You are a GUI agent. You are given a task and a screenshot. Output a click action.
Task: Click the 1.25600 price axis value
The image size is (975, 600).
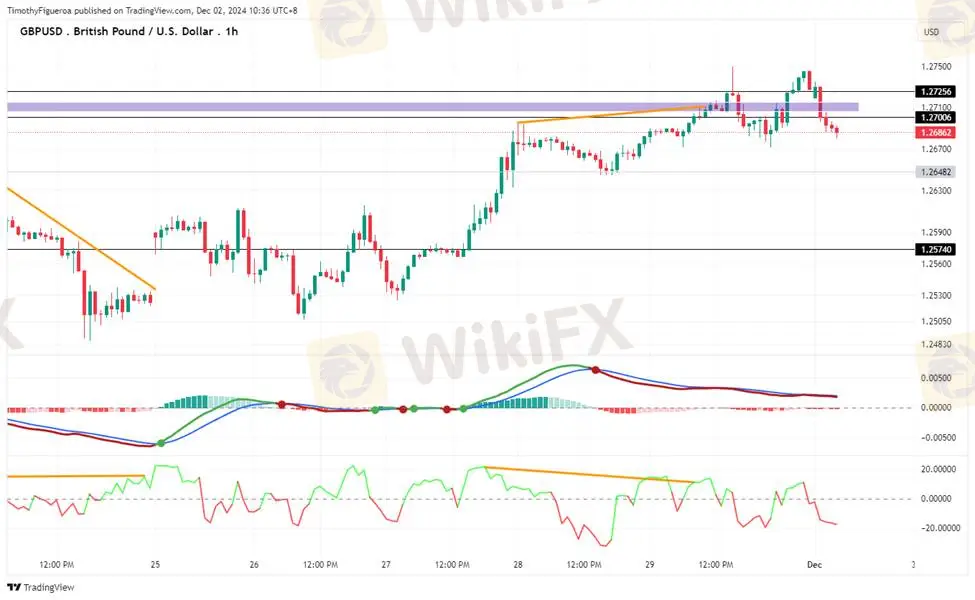point(936,264)
